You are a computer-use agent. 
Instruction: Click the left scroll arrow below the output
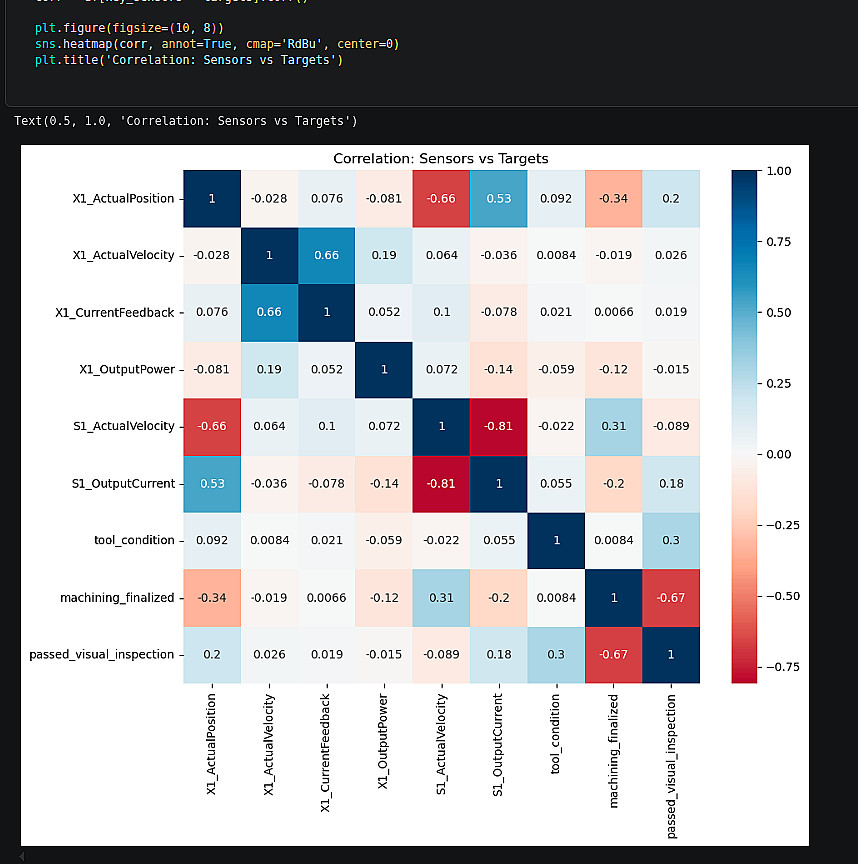pos(23,857)
